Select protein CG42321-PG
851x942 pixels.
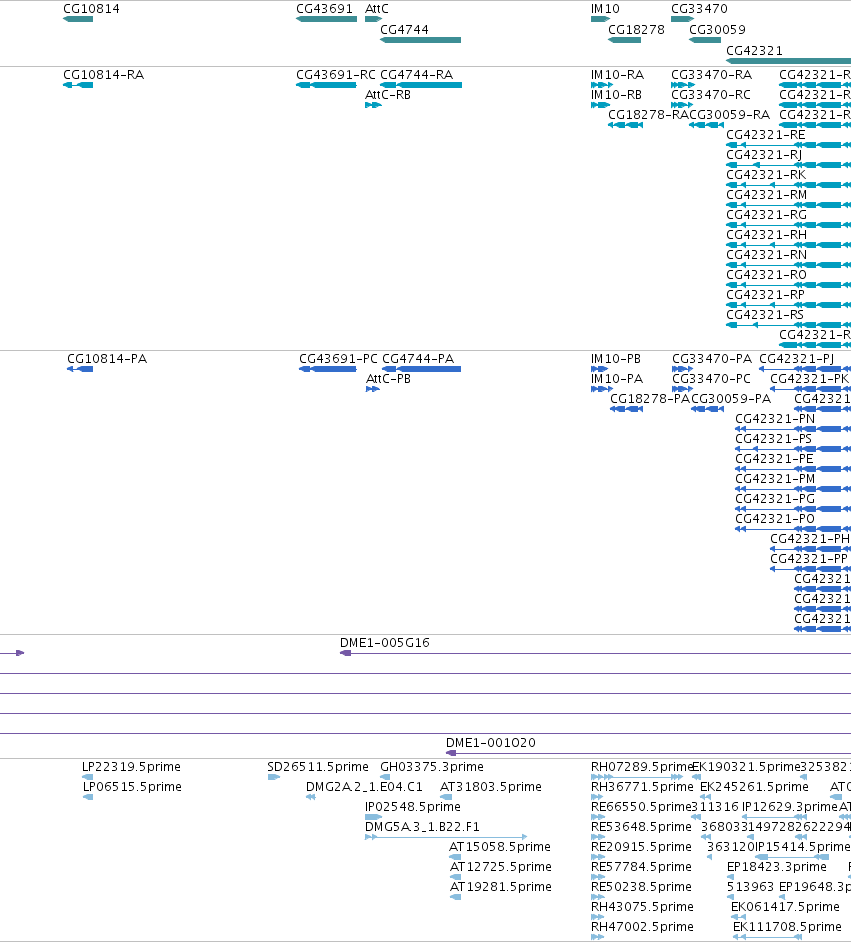tap(793, 509)
